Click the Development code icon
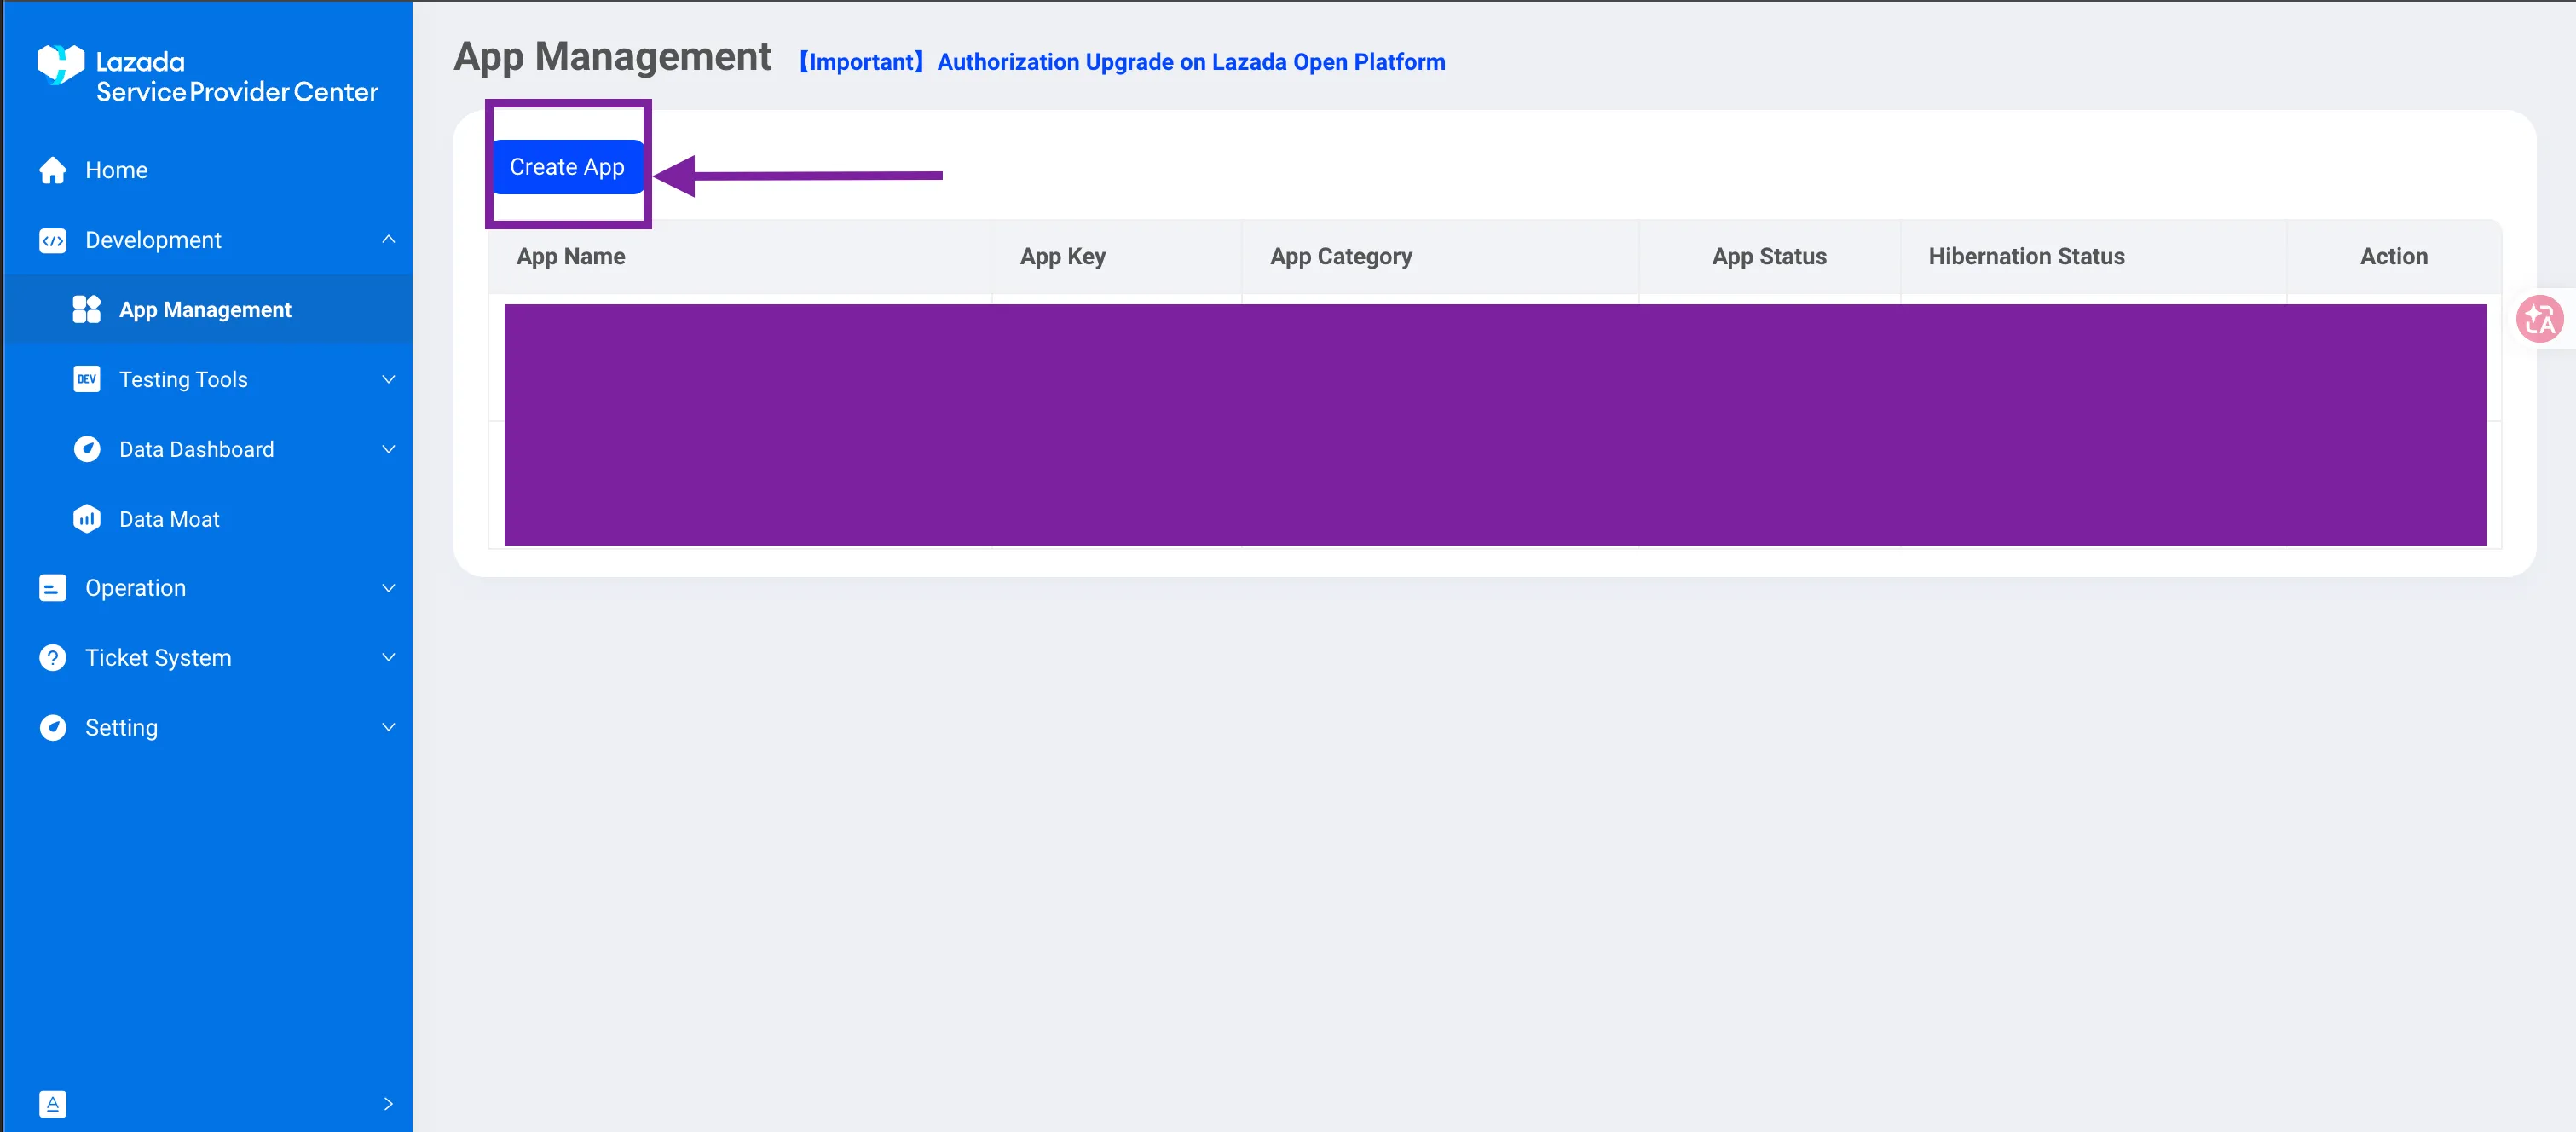Screen dimensions: 2576x1132 pos(53,240)
